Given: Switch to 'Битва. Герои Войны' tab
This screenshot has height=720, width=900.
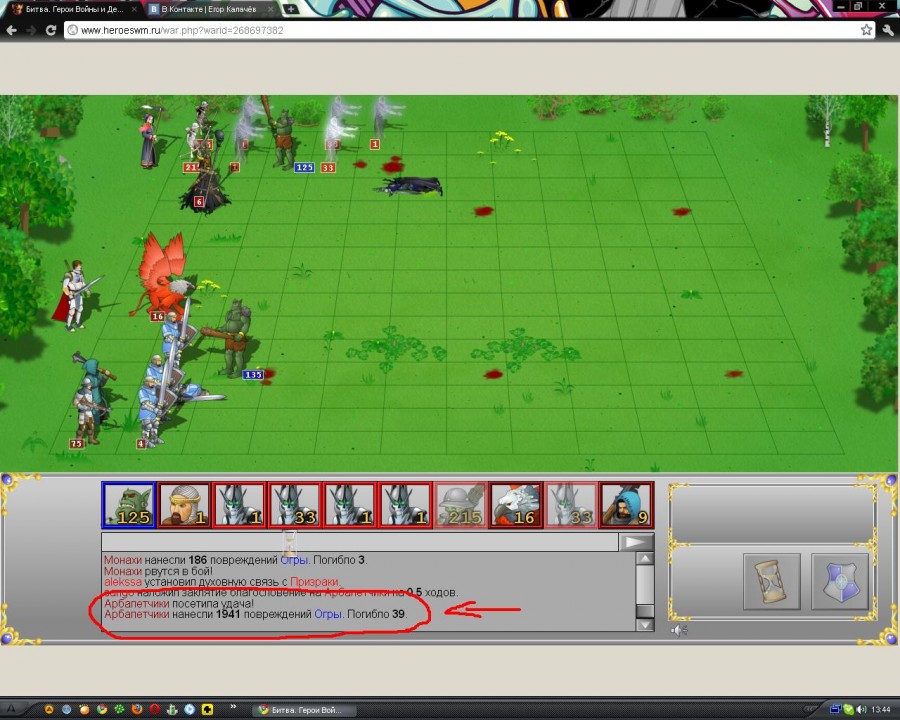Looking at the screenshot, I should (75, 9).
